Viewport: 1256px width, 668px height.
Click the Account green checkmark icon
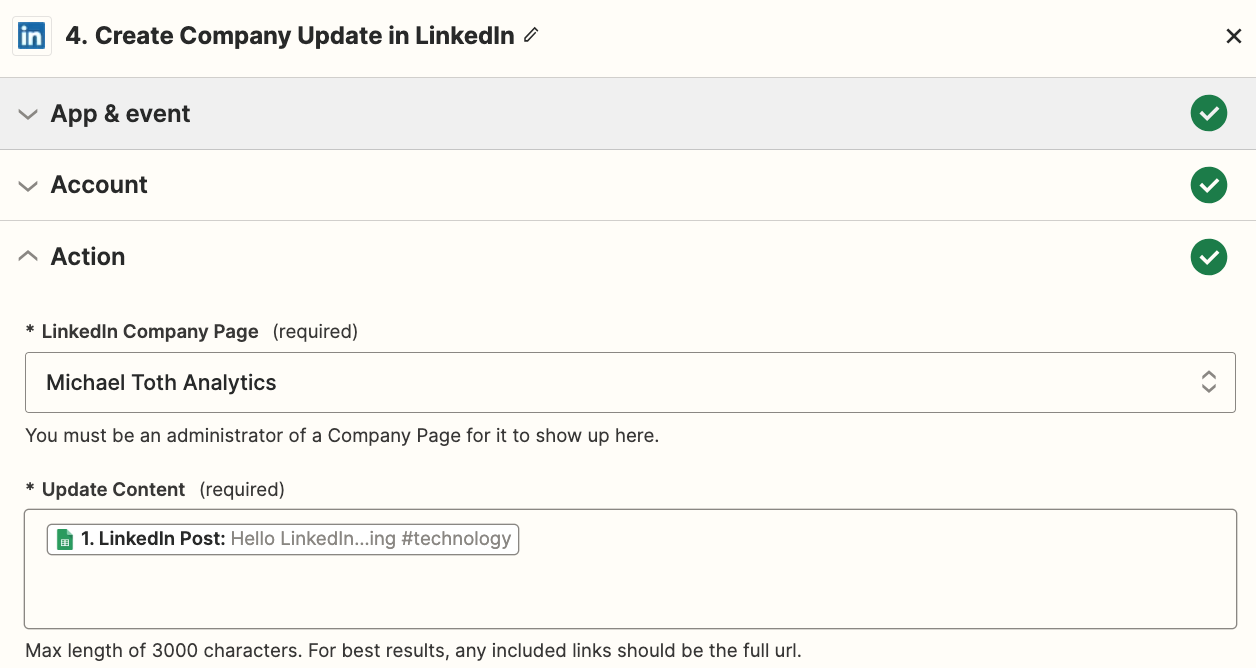pyautogui.click(x=1208, y=185)
